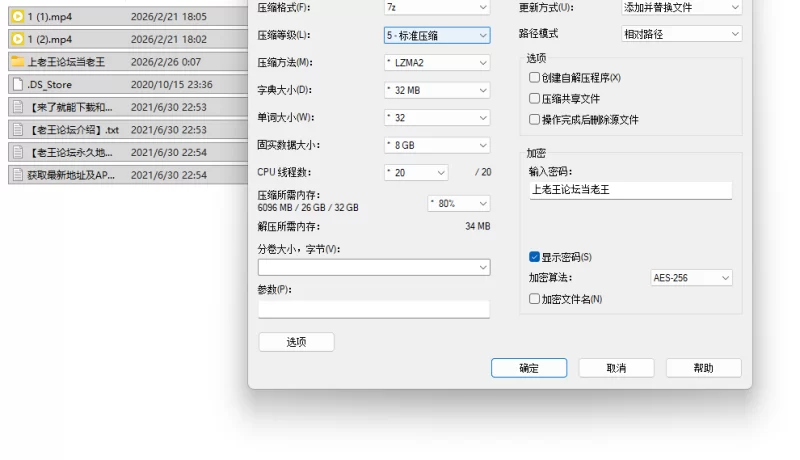
Task: Click the video icon of 1 (1).mp4
Action: [18, 16]
